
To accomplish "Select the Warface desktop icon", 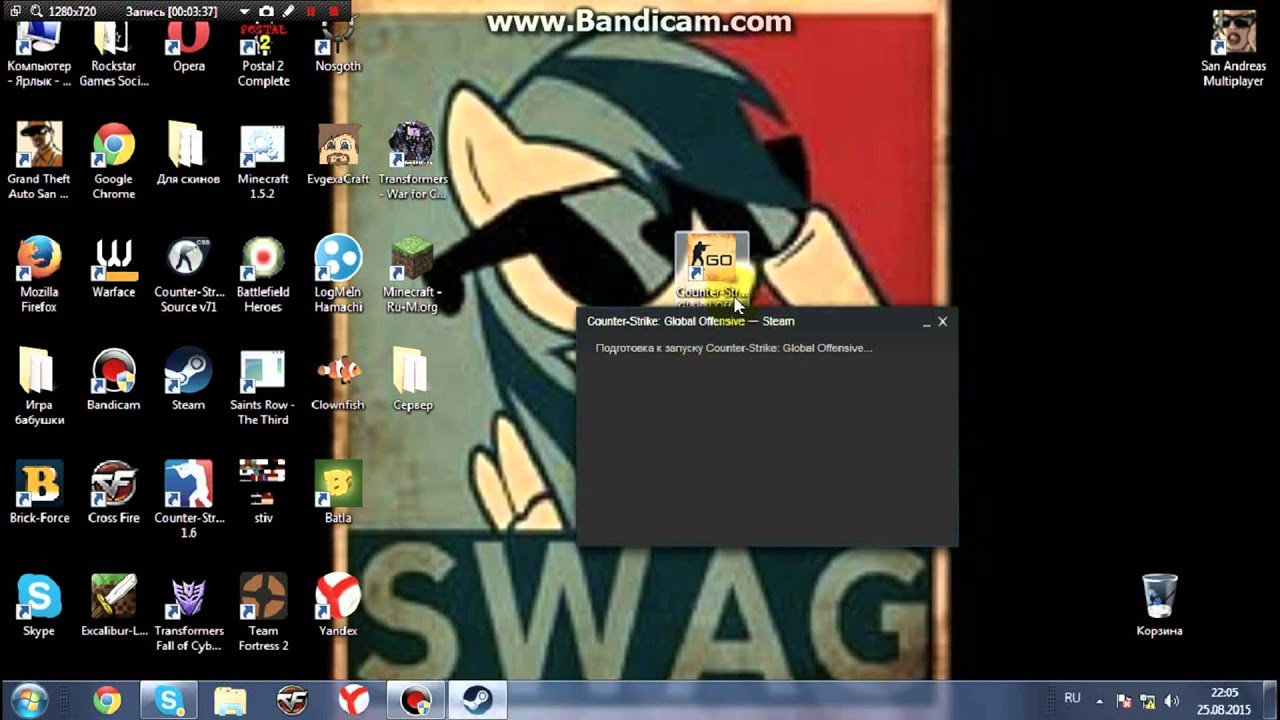I will pos(114,267).
